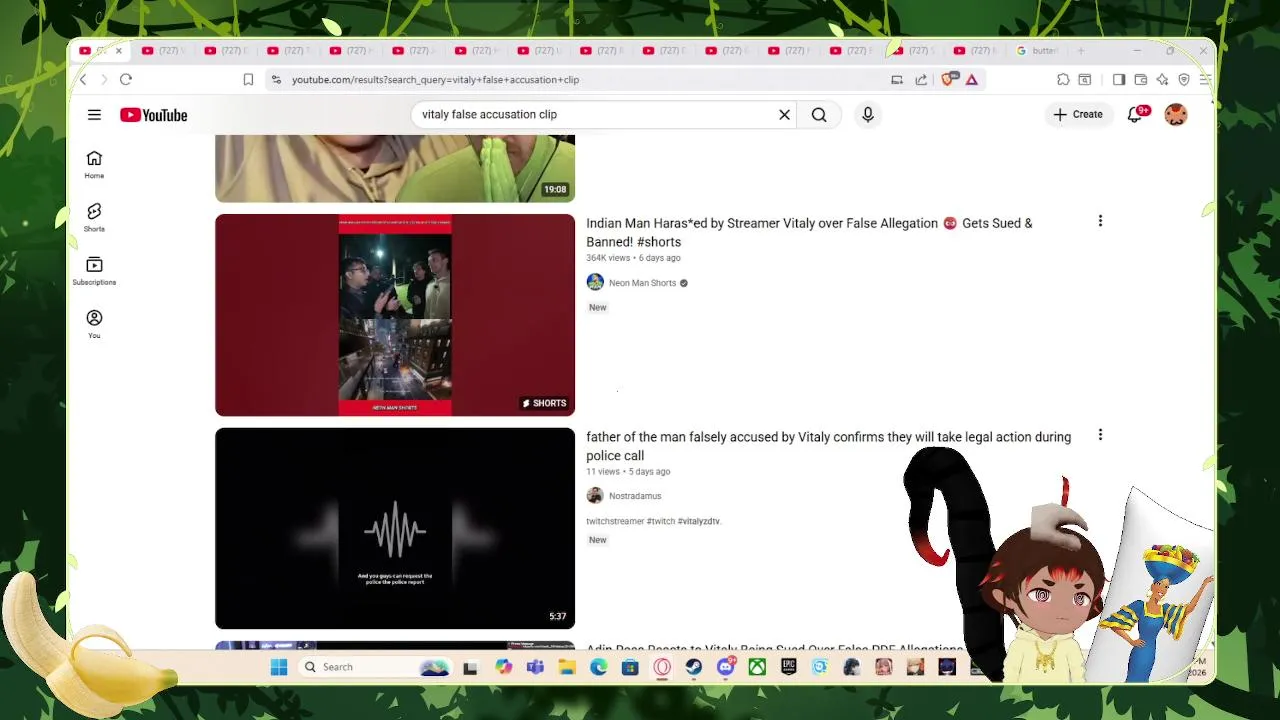The image size is (1280, 720).
Task: Open the Brave Shields lion icon
Action: click(x=949, y=79)
